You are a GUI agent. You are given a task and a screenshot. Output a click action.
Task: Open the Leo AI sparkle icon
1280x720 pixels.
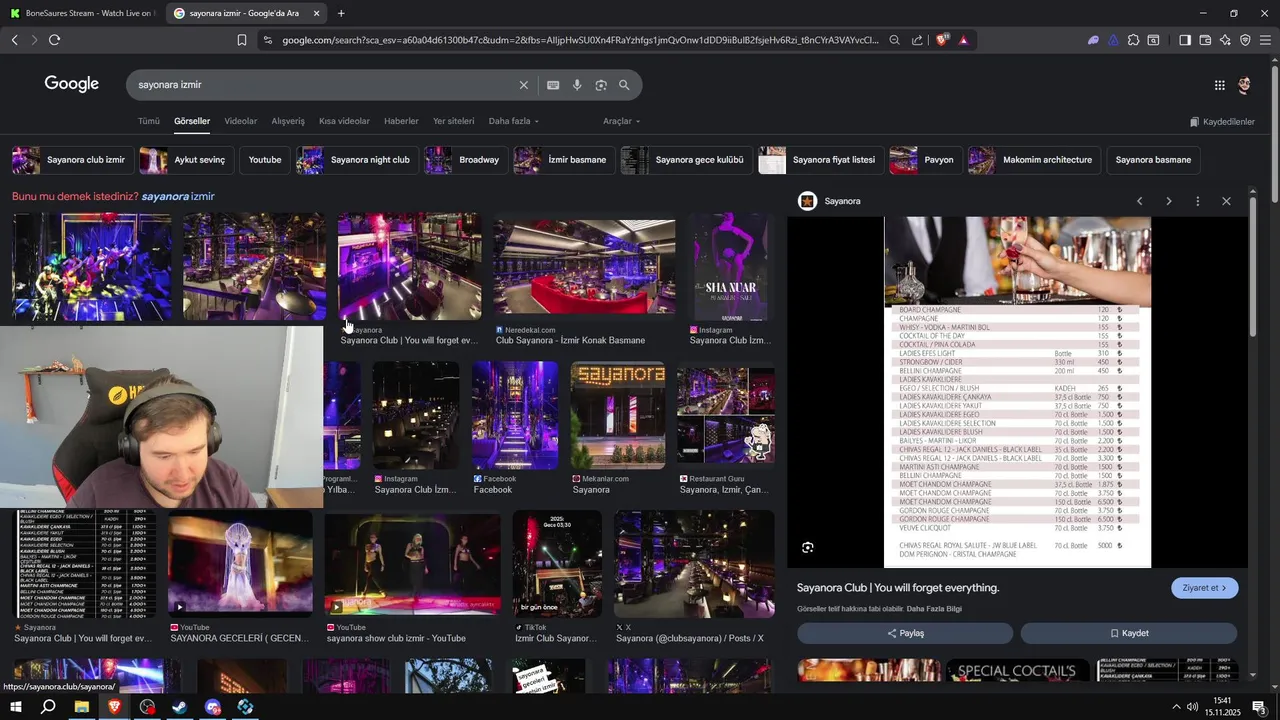coord(1225,40)
